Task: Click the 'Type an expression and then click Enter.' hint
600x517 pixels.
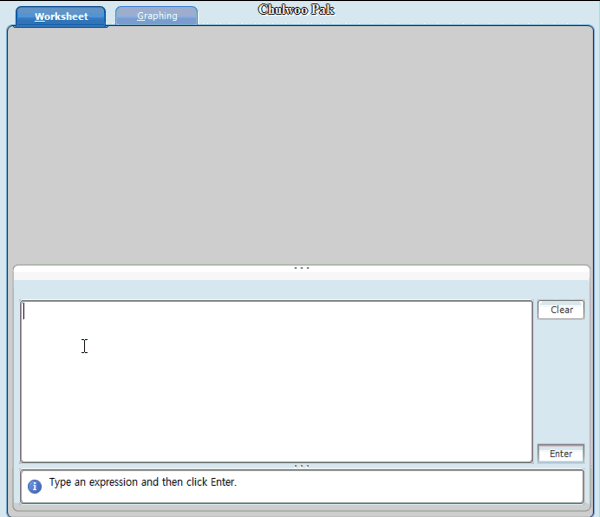Action: 143,482
